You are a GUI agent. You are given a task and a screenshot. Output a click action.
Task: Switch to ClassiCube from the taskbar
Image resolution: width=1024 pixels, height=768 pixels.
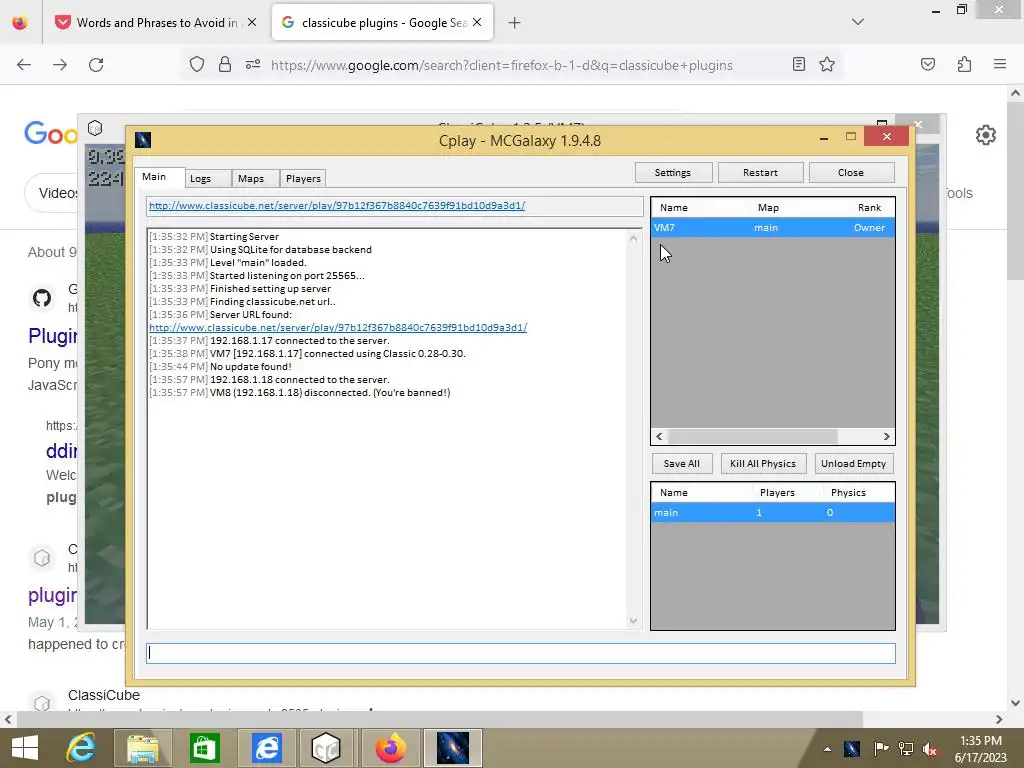[326, 748]
